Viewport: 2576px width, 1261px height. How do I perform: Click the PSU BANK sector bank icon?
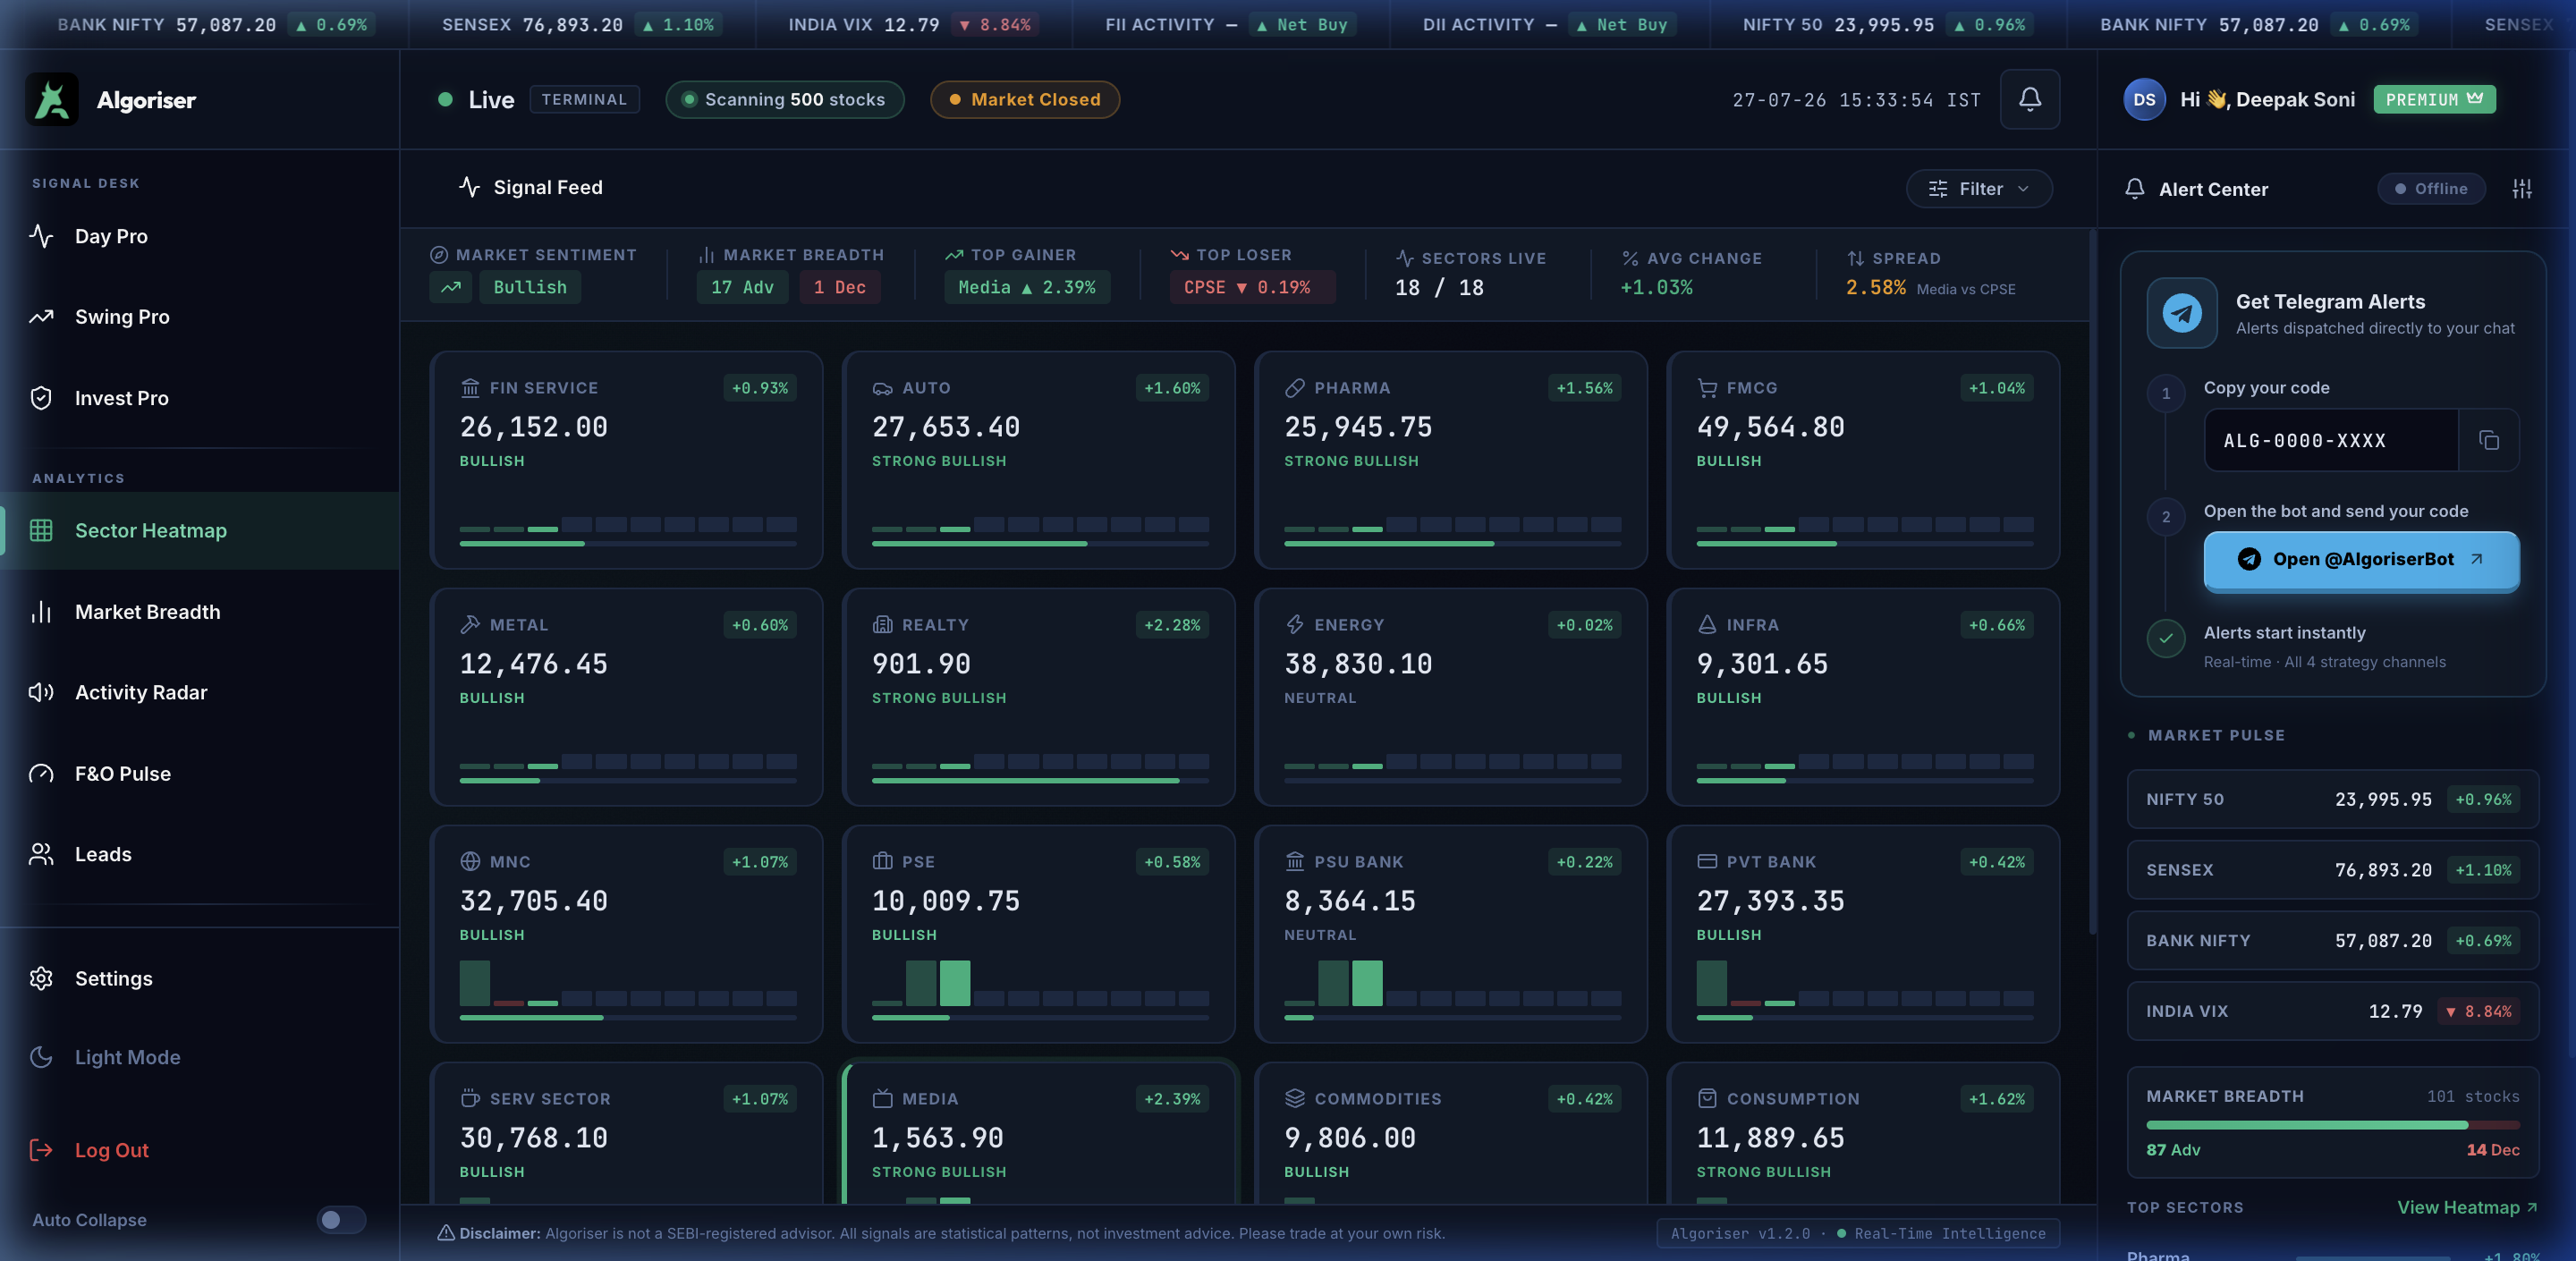1294,862
